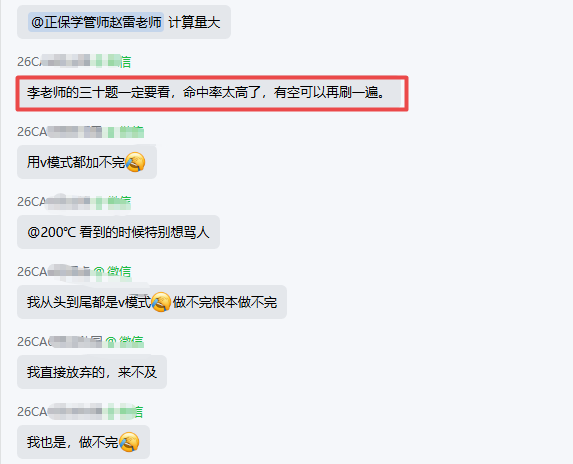Click the @200℃ mention in message
This screenshot has height=464, width=573.
(51, 232)
